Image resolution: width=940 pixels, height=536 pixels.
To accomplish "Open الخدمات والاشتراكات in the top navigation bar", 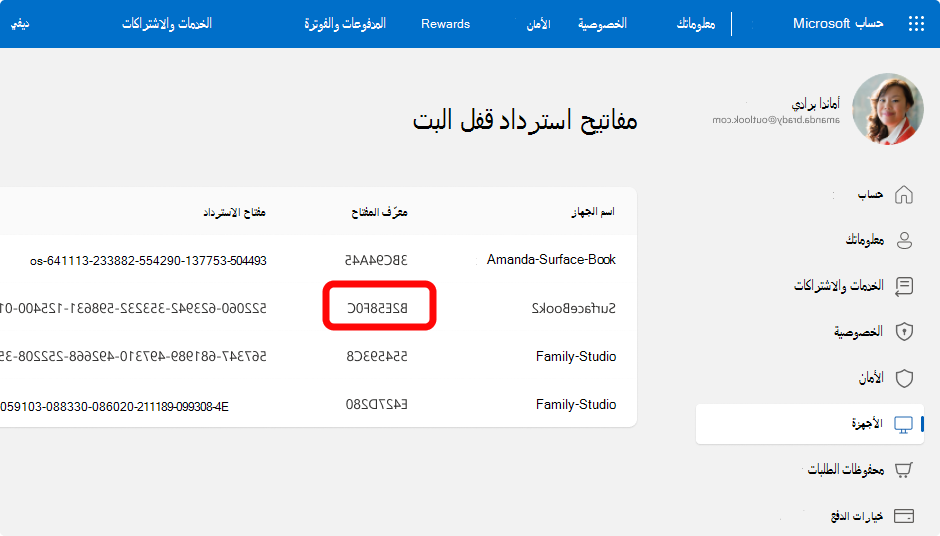I will click(x=167, y=23).
